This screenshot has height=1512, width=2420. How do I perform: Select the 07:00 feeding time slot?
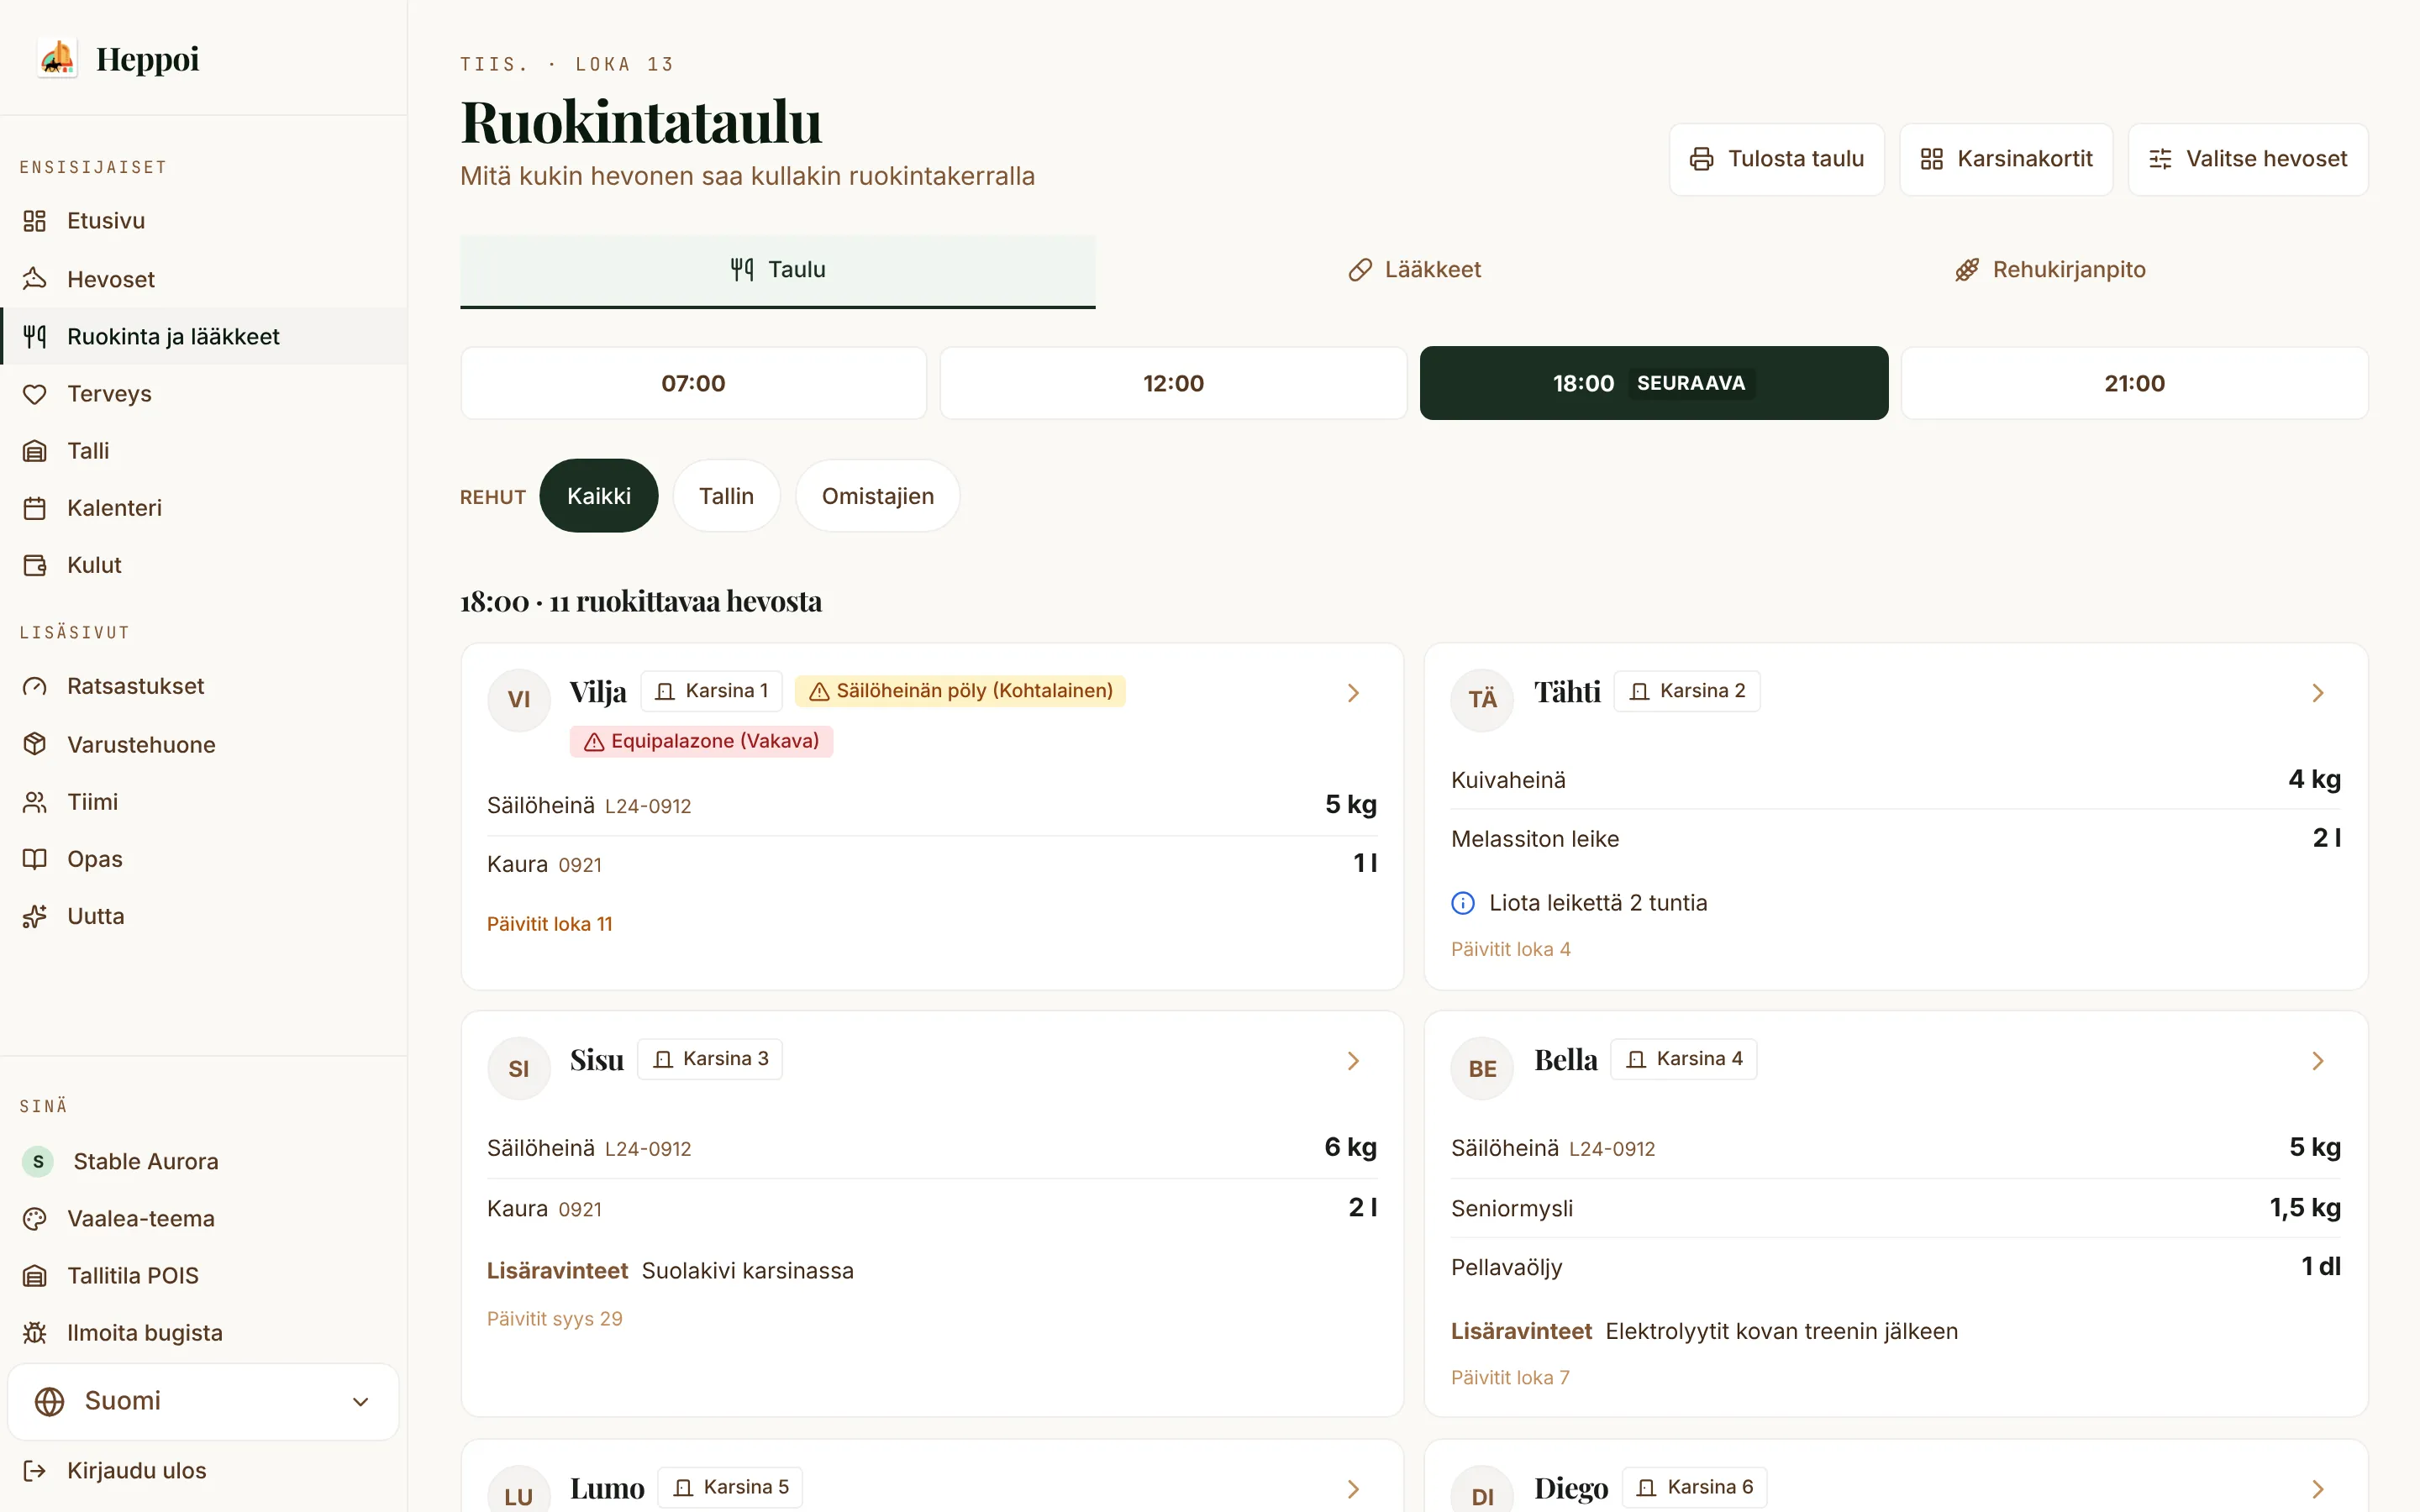click(693, 383)
